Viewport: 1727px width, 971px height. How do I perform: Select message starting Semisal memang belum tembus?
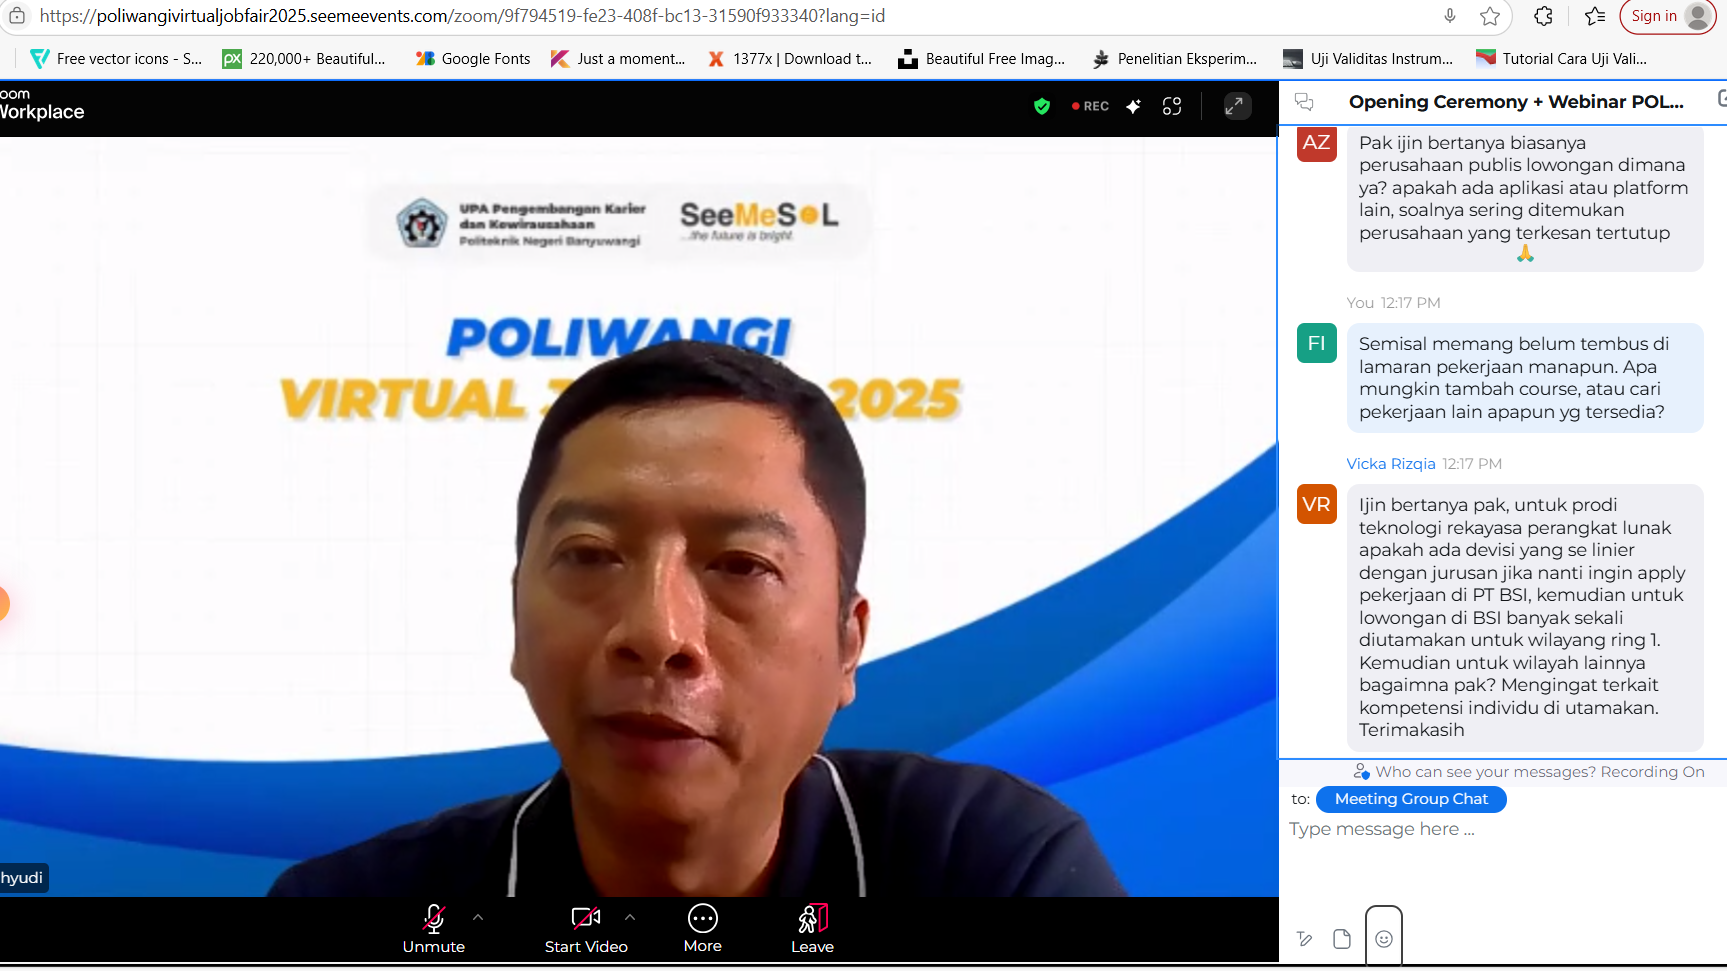point(1525,378)
